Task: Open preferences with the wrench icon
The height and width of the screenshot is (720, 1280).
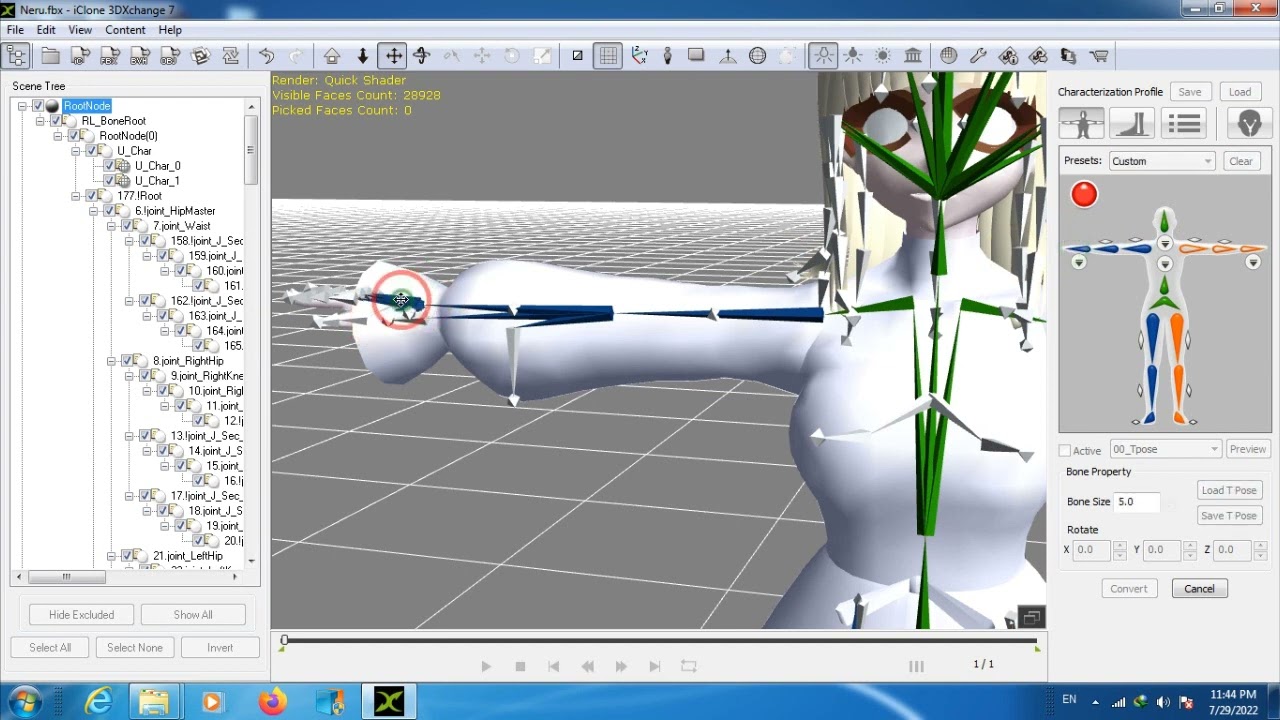Action: coord(978,56)
